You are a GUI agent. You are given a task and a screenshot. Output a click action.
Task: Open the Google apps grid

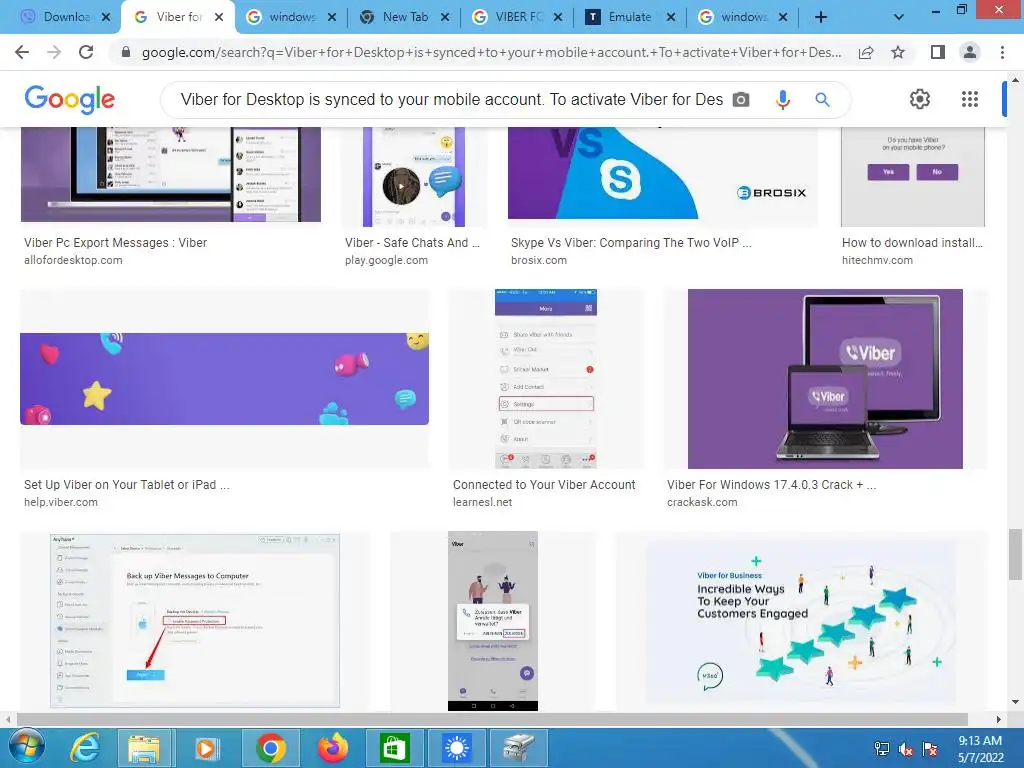(x=970, y=99)
